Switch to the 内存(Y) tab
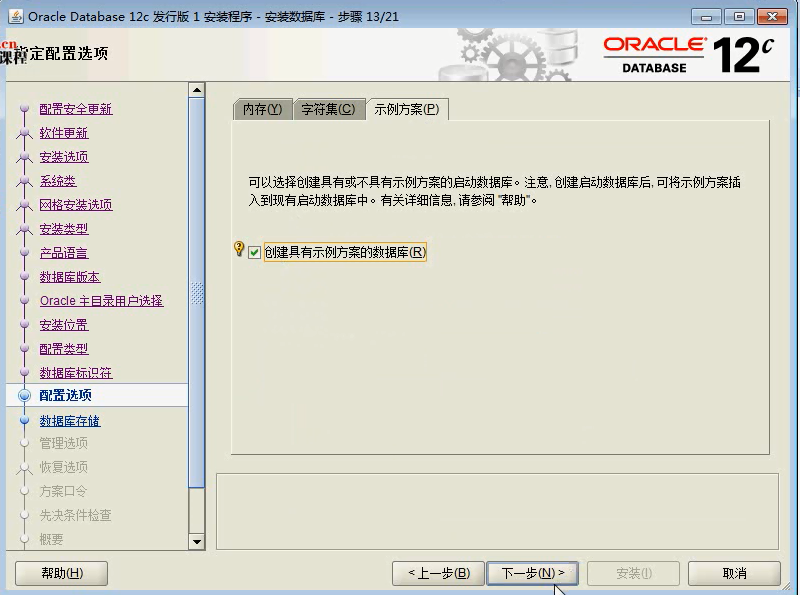800x595 pixels. (262, 109)
